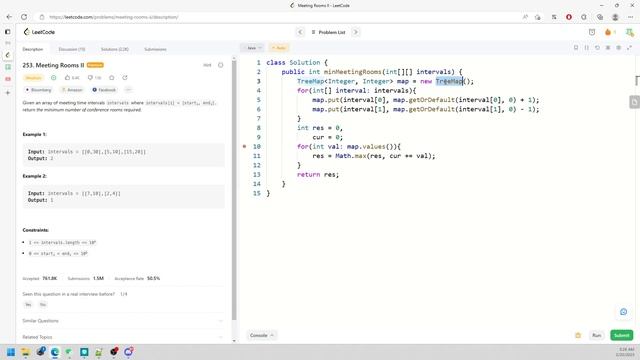Screen dimensions: 640x360
Task: Expand the Related Topics section
Action: 123,337
